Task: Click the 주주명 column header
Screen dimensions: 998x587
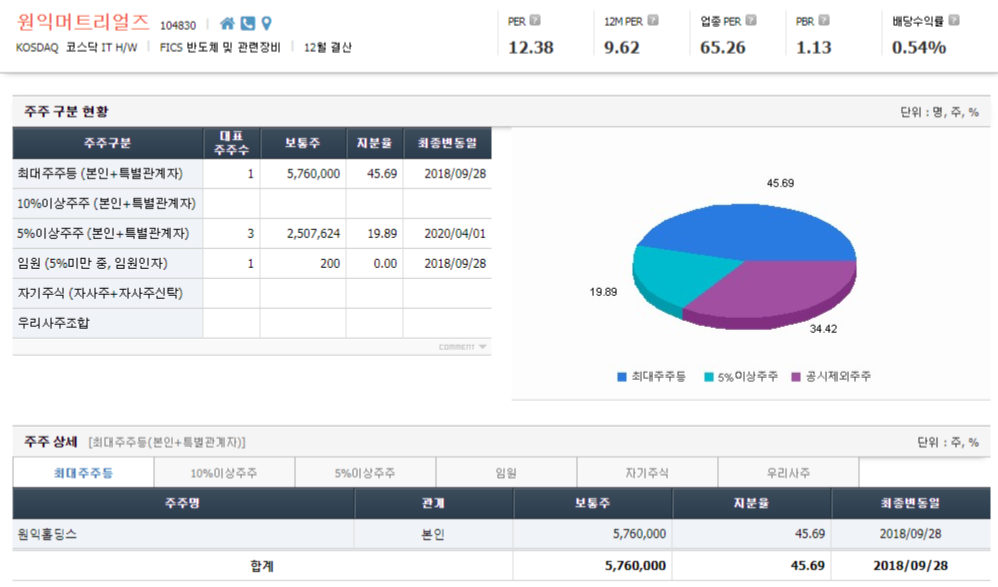Action: tap(183, 503)
